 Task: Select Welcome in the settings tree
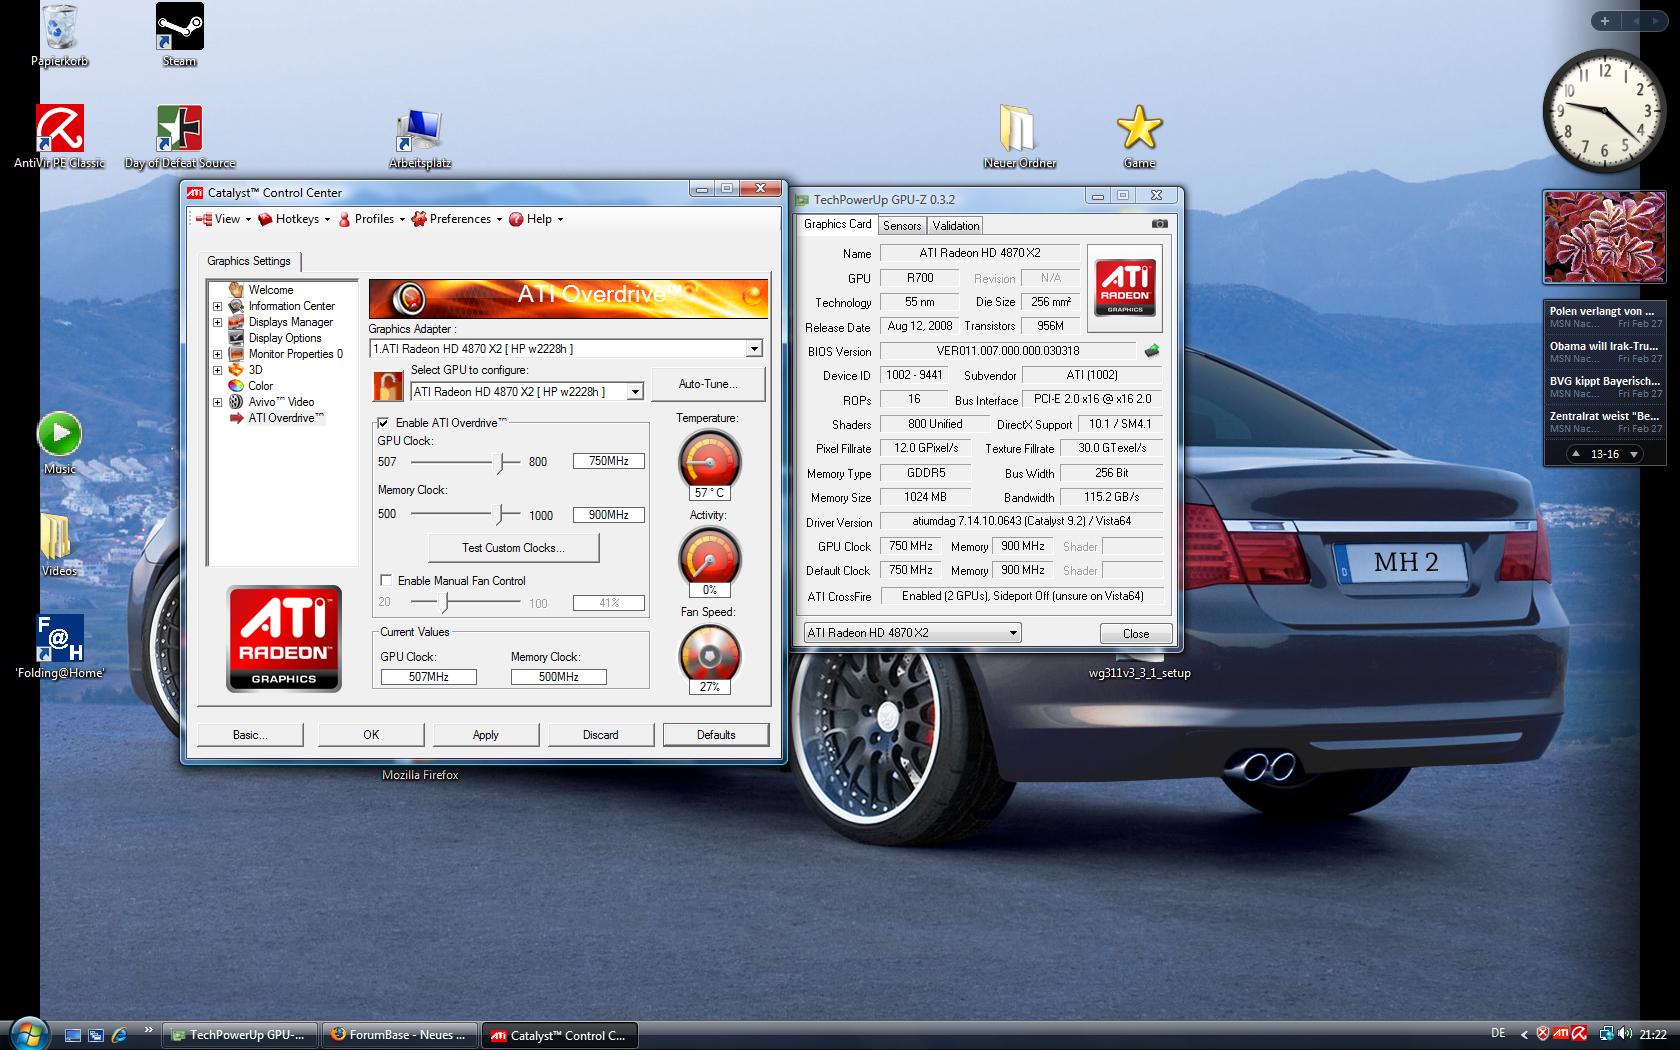pyautogui.click(x=271, y=290)
